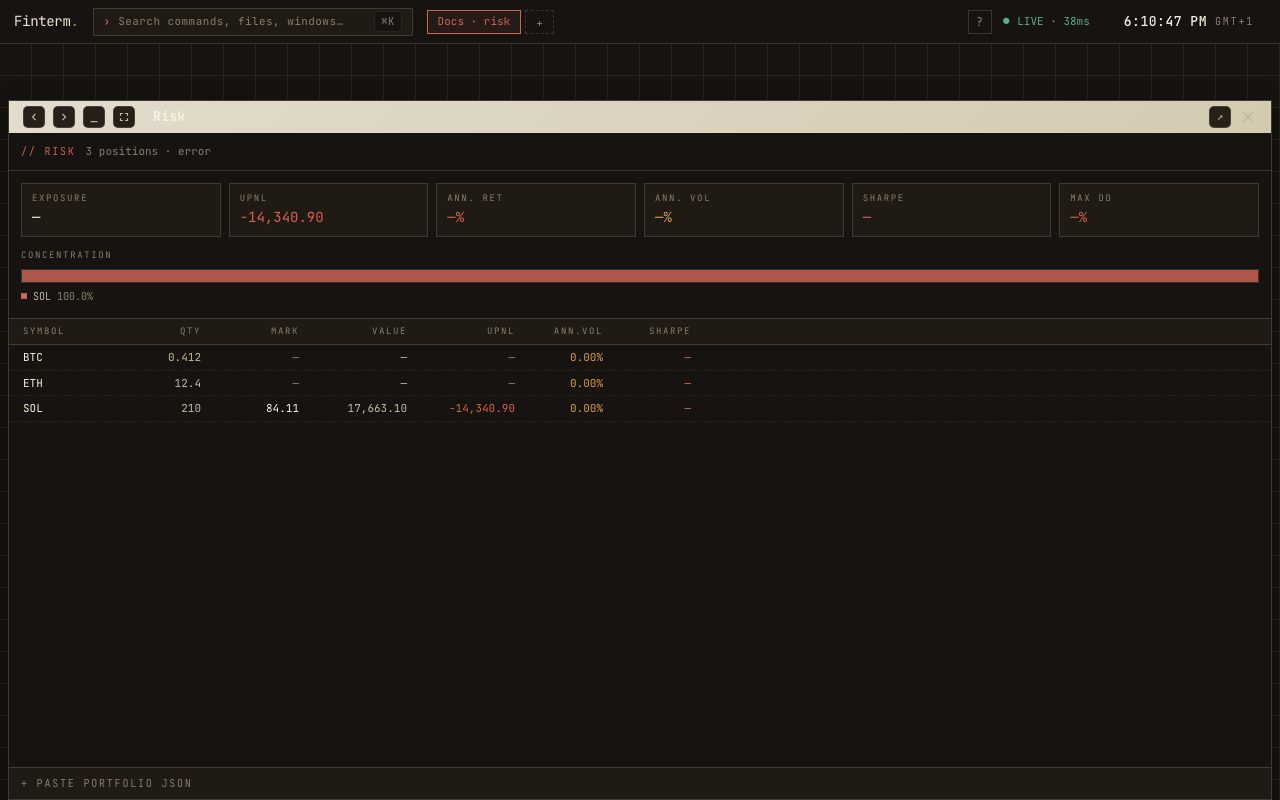Click the 6:10:47 PM clock
This screenshot has height=800, width=1280.
click(x=1165, y=22)
